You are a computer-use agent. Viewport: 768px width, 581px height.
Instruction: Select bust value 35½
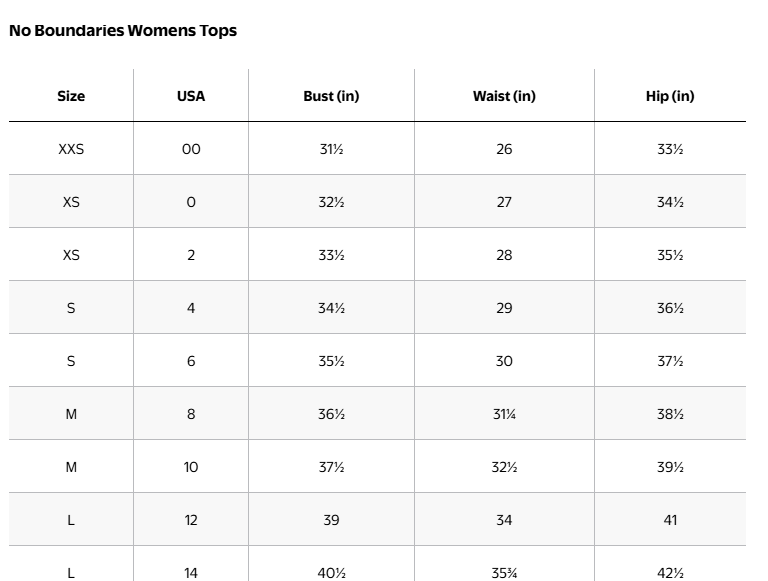click(331, 361)
